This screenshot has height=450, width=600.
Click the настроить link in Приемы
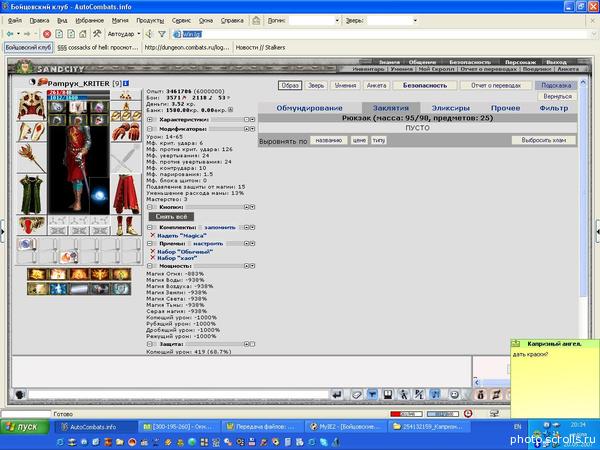[x=208, y=243]
